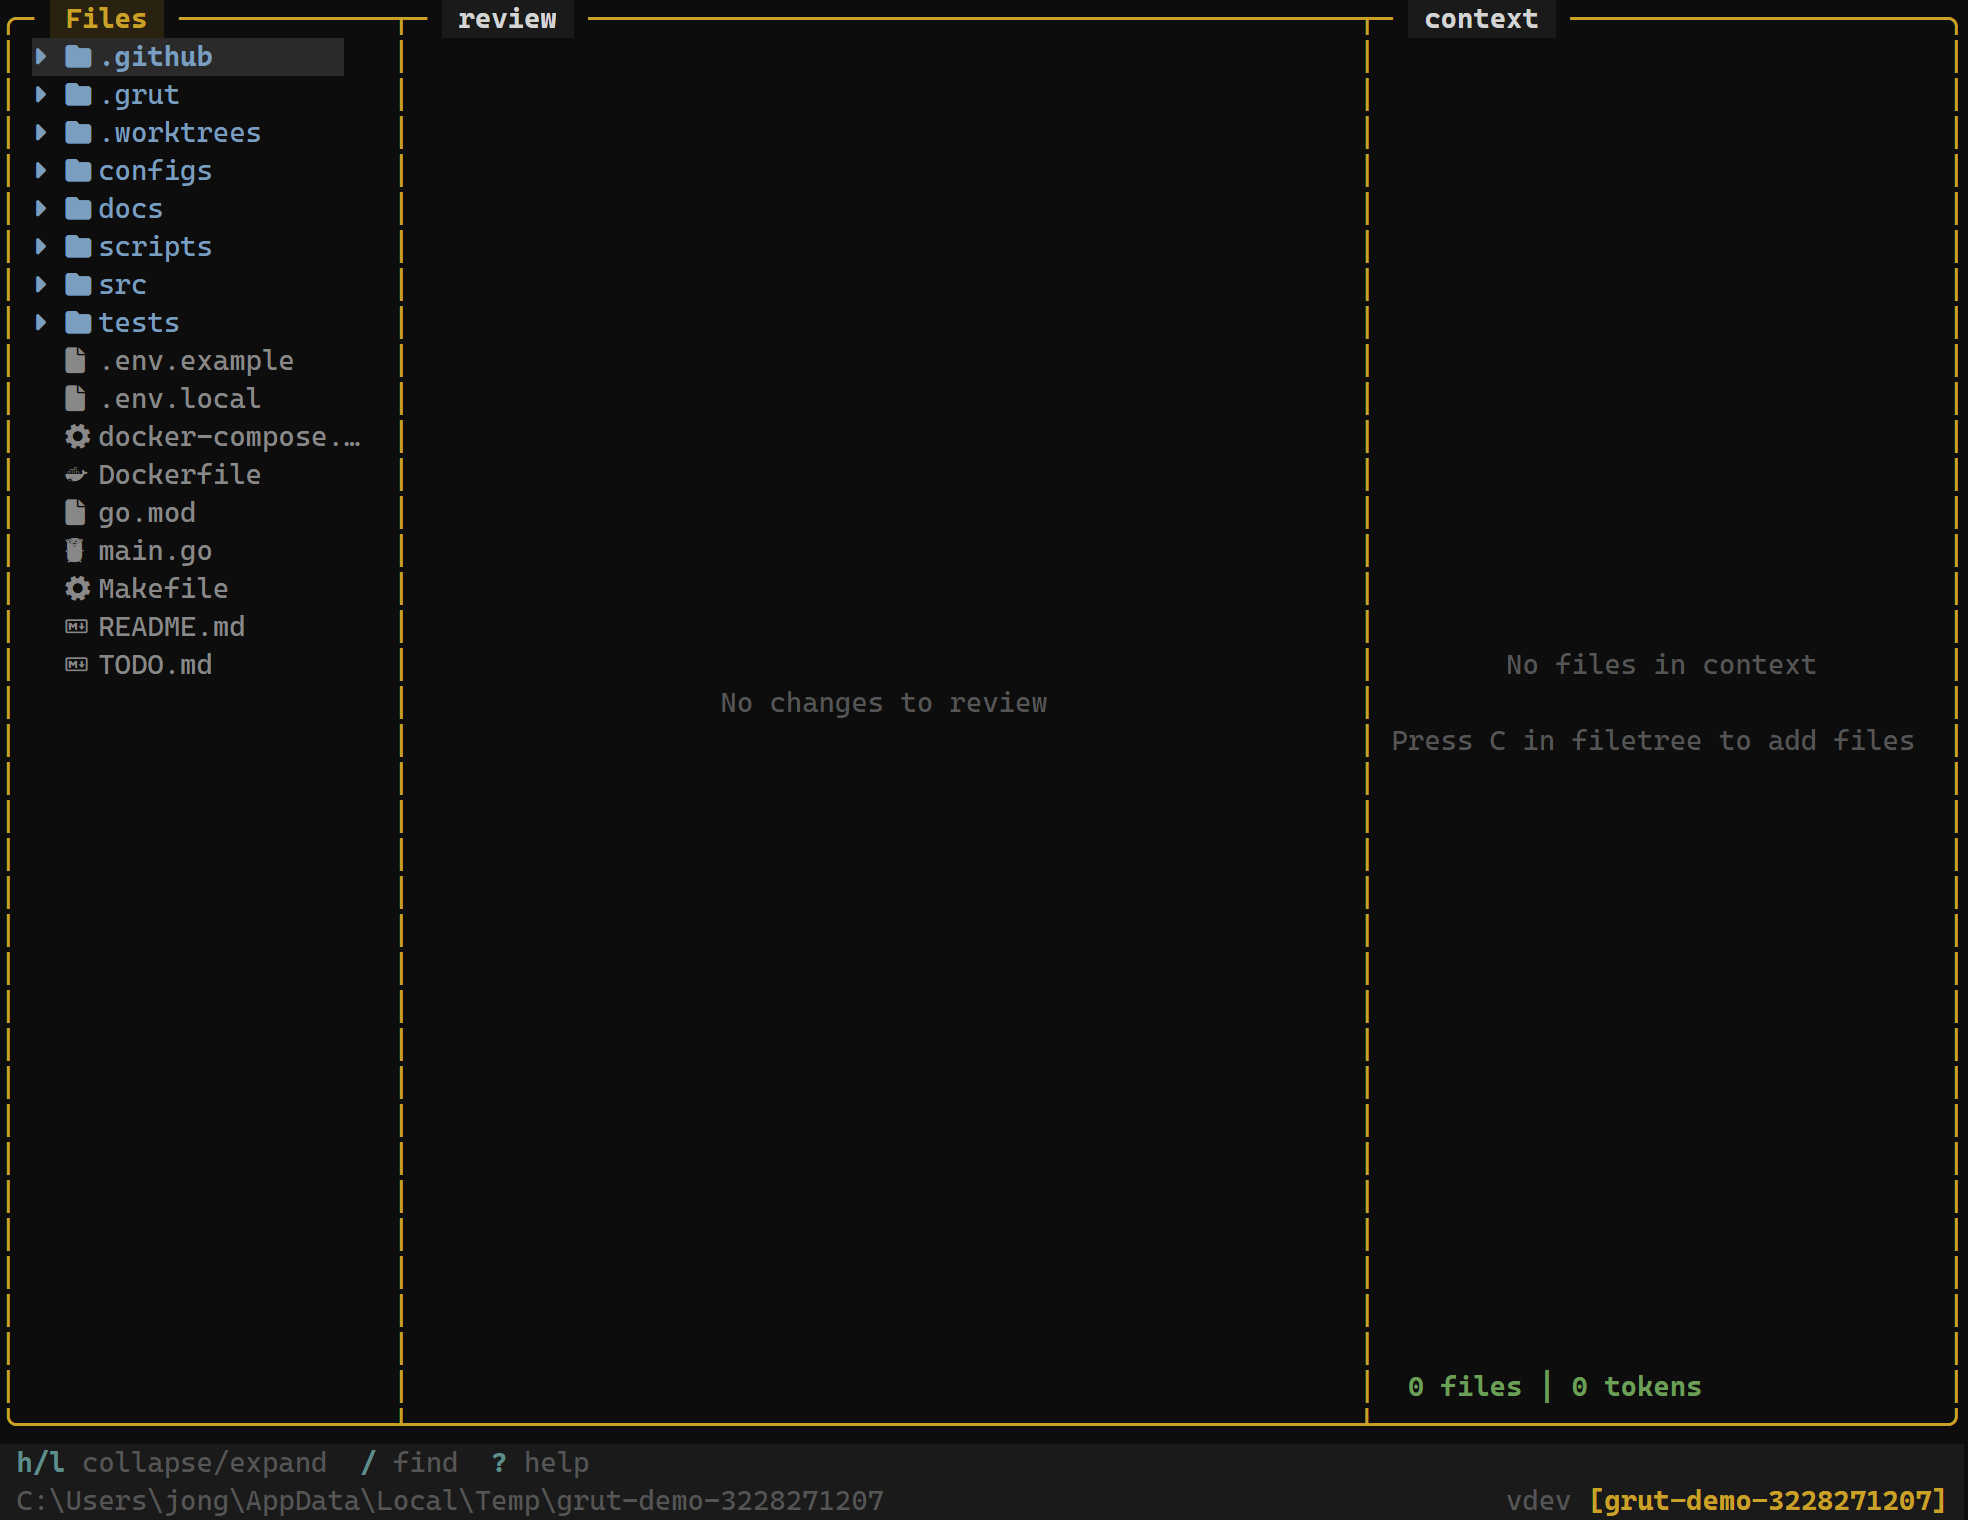The image size is (1968, 1520).
Task: Select the Makefile entry name
Action: coord(163,589)
